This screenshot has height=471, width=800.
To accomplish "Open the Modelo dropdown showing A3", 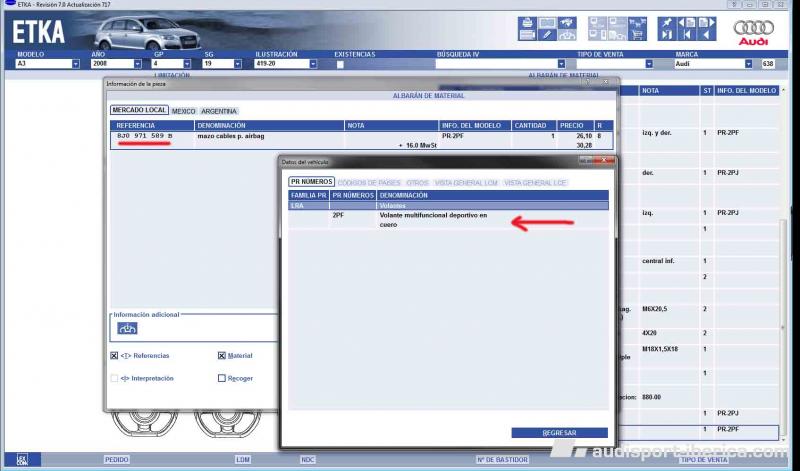I will [76, 64].
